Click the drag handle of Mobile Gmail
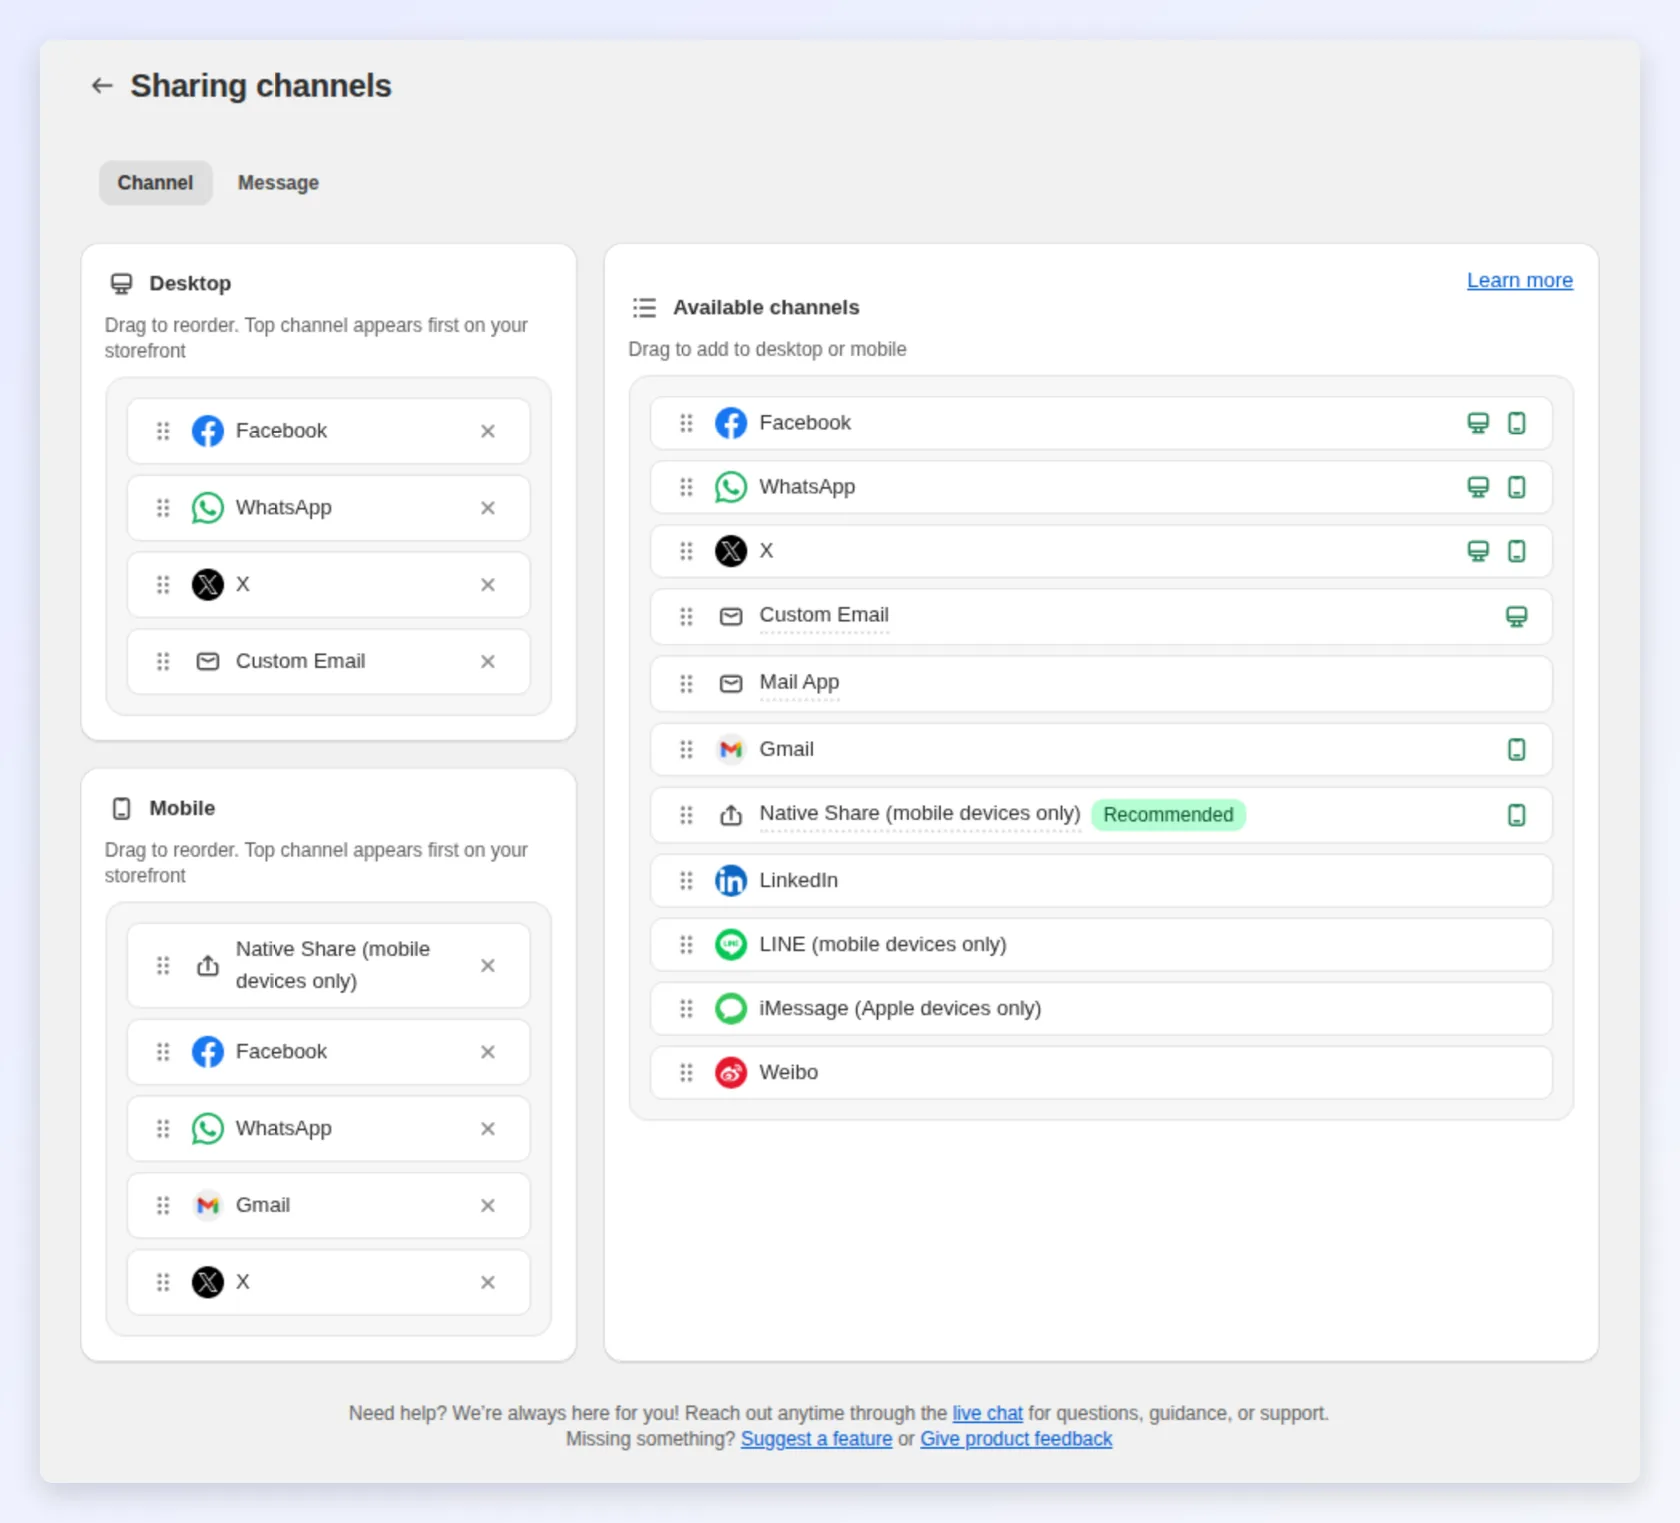 [x=163, y=1206]
